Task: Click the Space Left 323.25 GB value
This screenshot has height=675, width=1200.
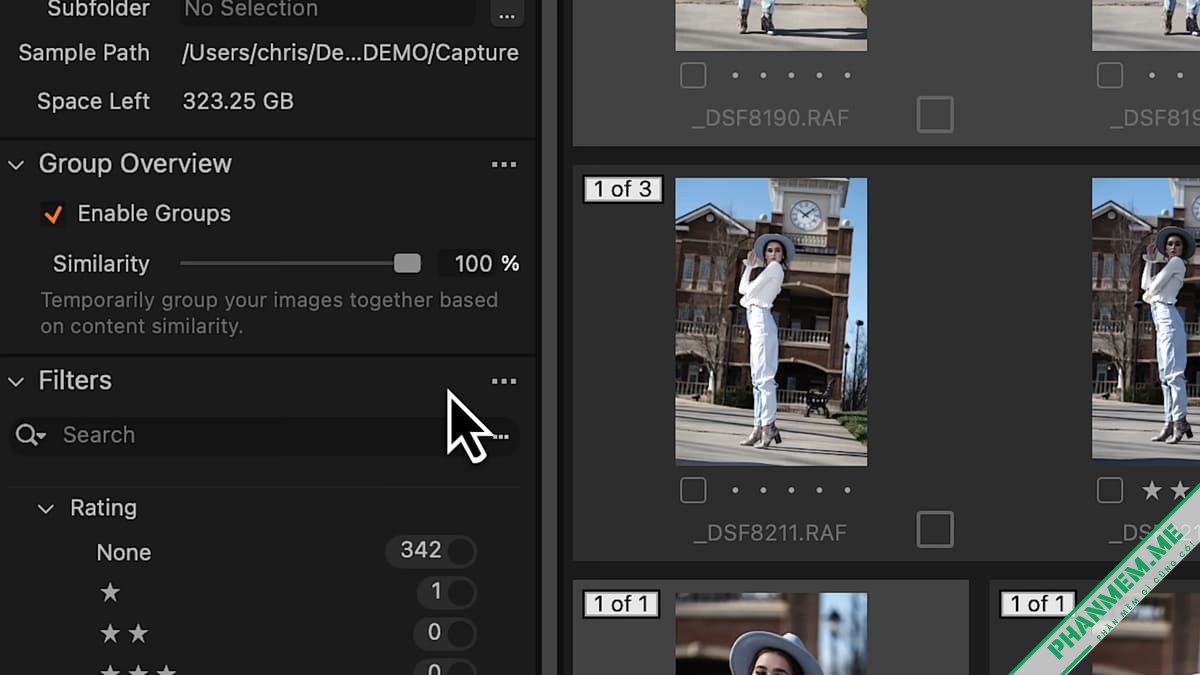Action: [238, 101]
